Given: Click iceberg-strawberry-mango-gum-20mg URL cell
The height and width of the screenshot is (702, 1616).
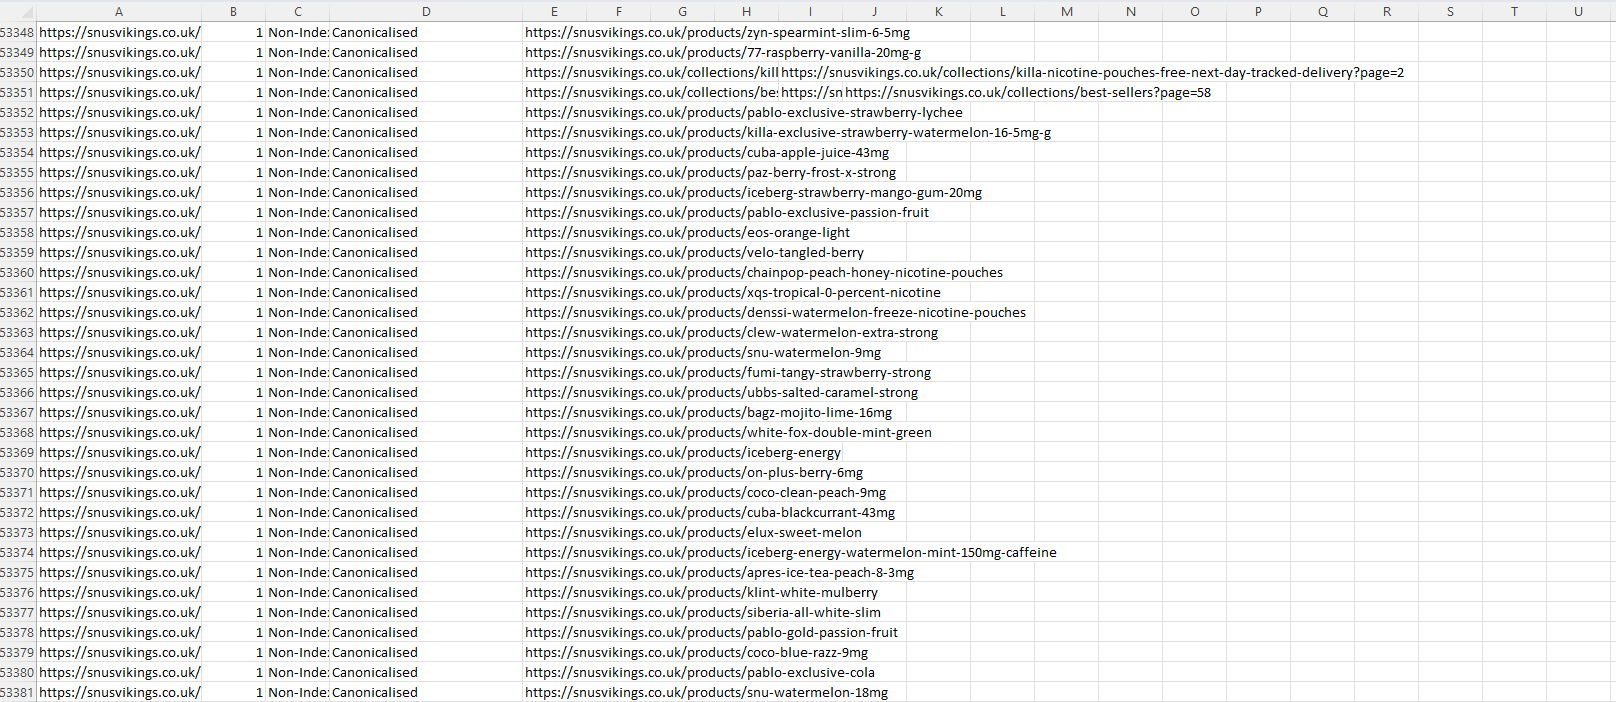Looking at the screenshot, I should click(x=753, y=192).
